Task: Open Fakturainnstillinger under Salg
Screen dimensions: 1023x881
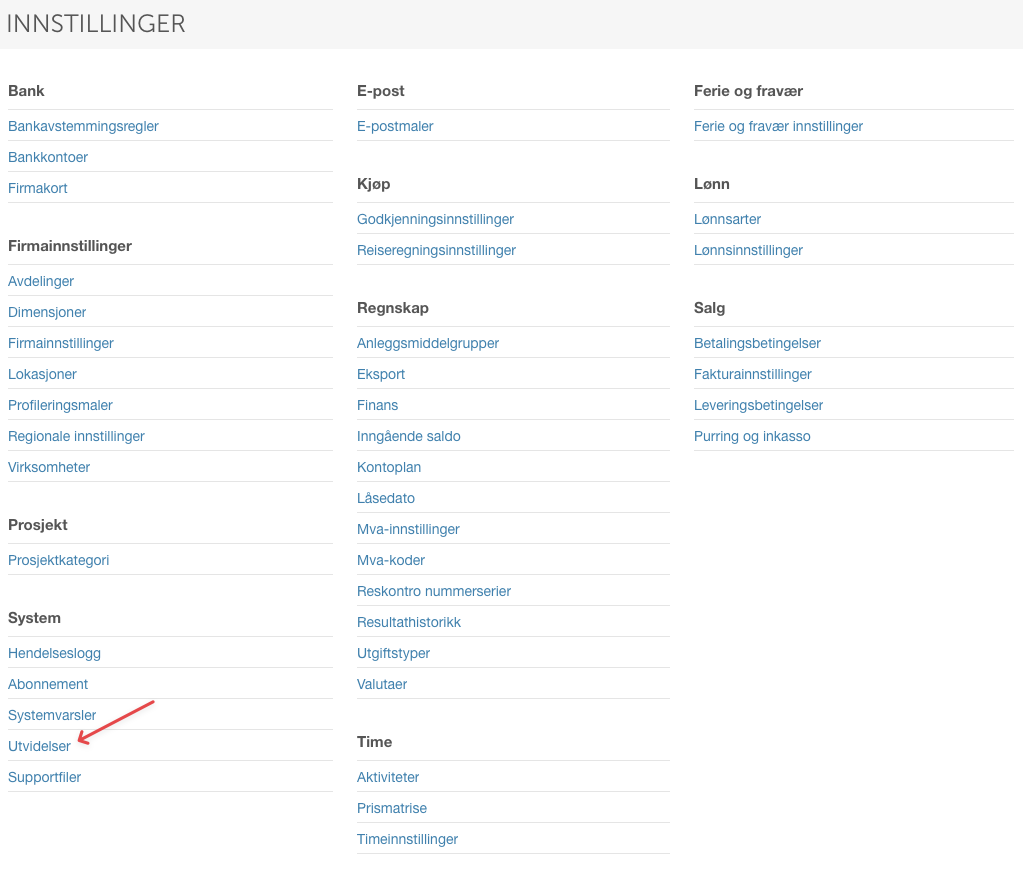Action: point(753,374)
